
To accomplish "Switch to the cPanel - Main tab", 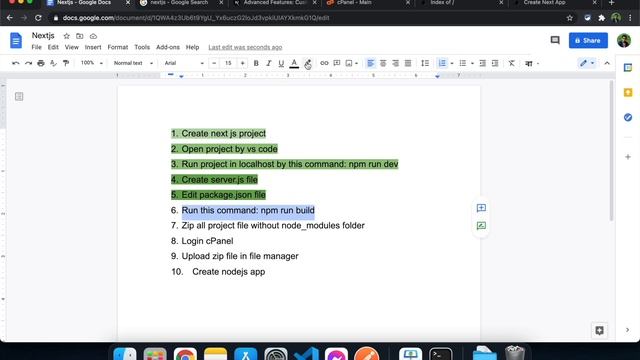I will pos(367,3).
